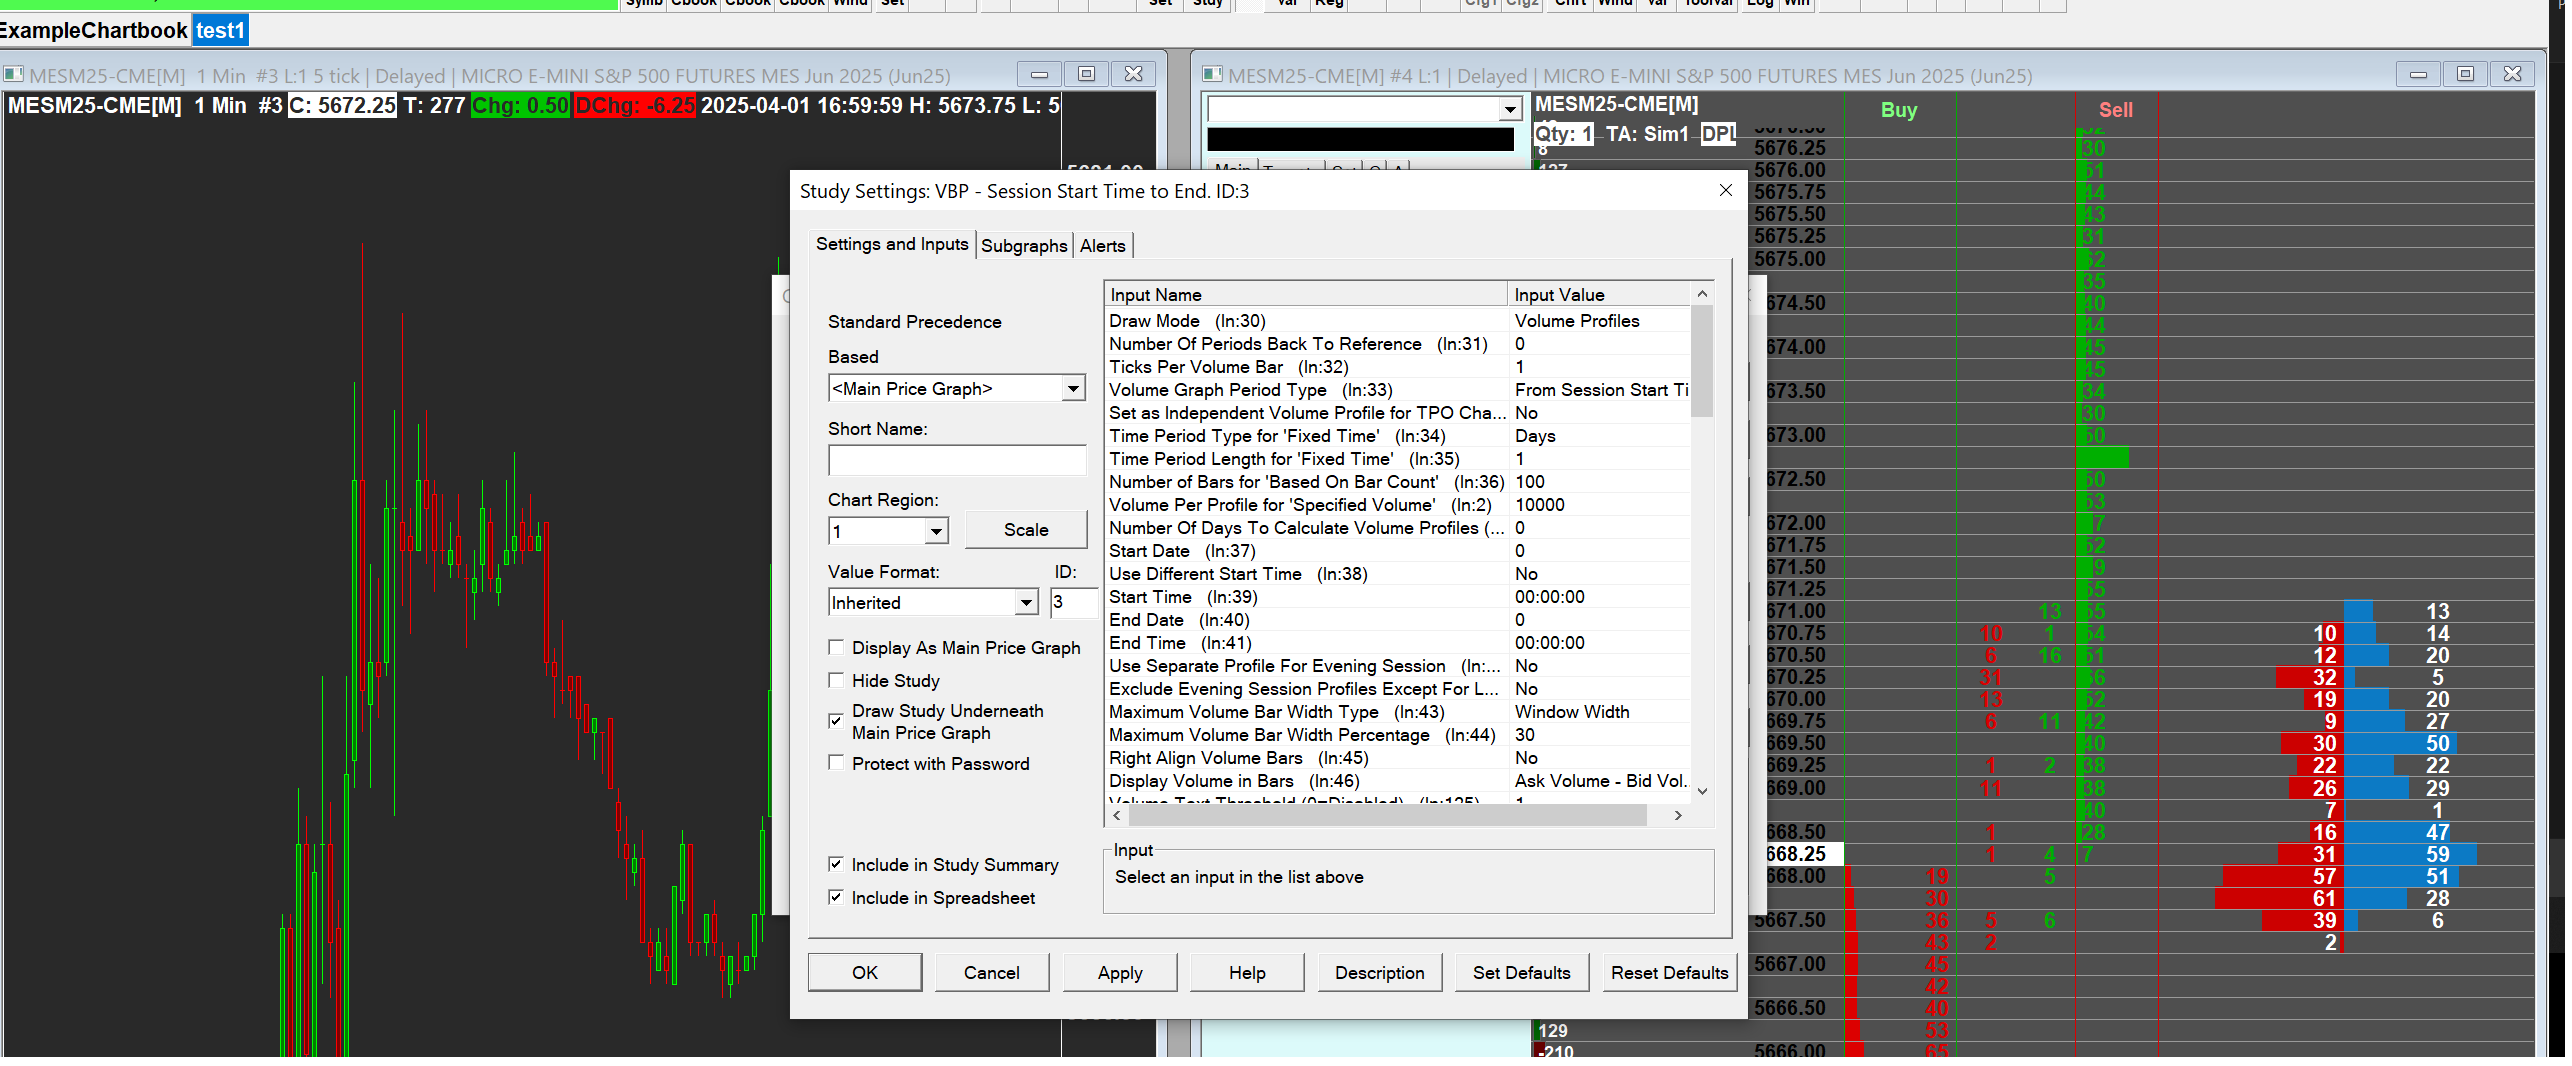The image size is (2572, 1066).
Task: Click the inputs list vertical scrollbar thumb
Action: [x=1702, y=362]
